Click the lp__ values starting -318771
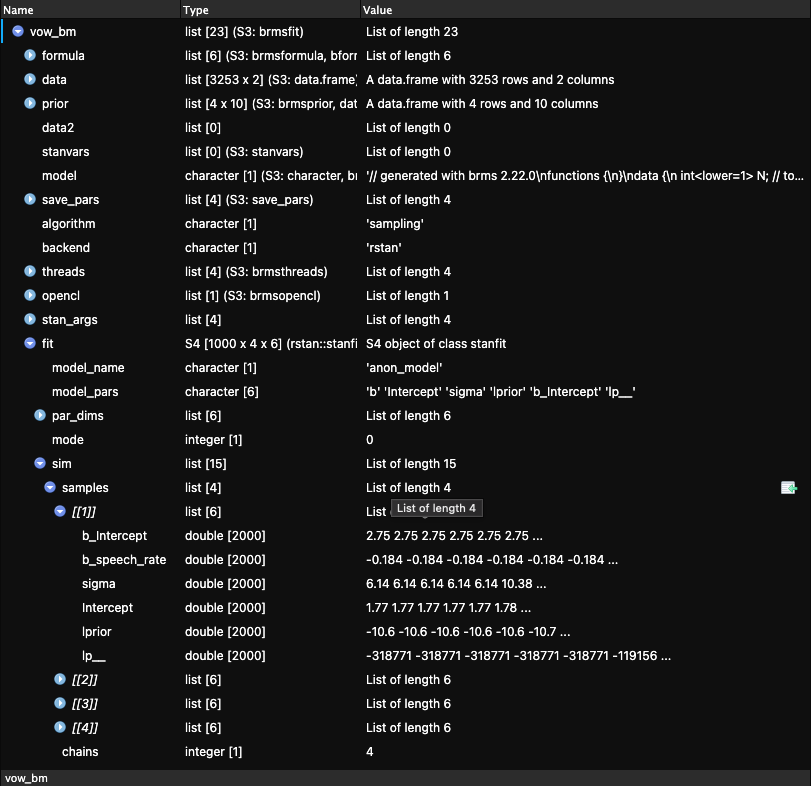811x786 pixels. click(518, 656)
